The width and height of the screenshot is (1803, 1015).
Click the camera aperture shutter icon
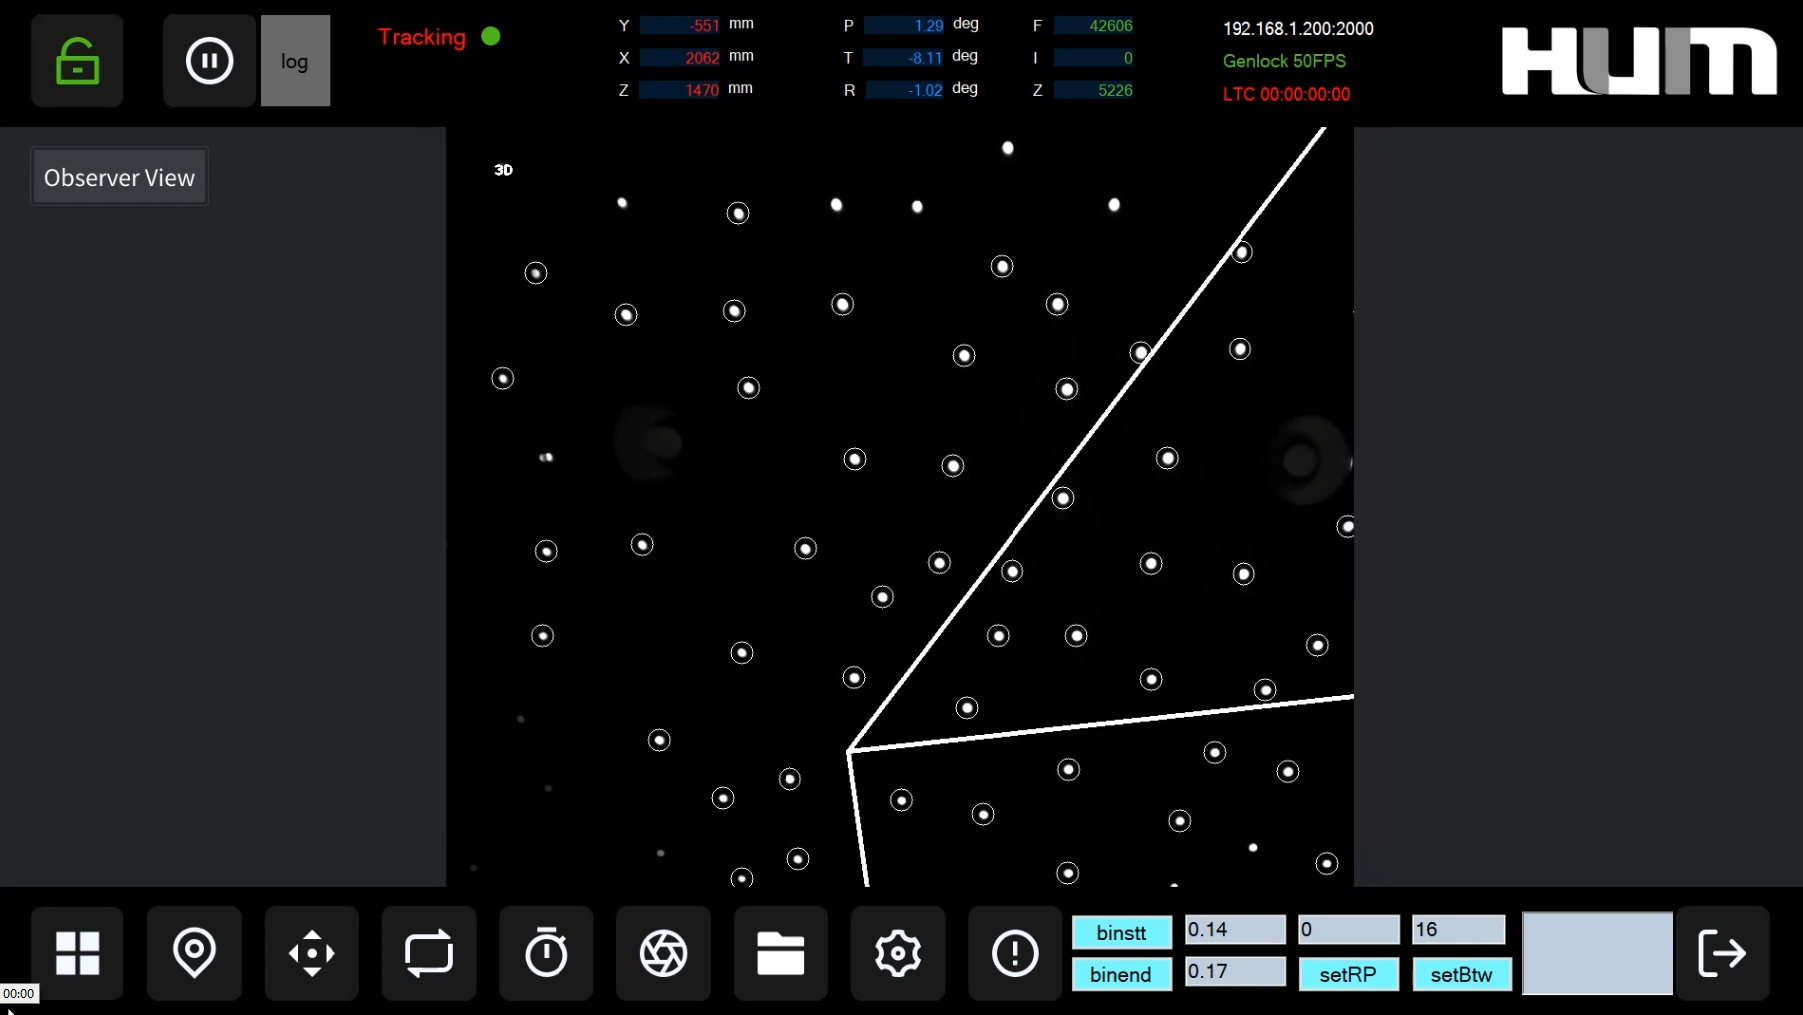[x=663, y=953]
